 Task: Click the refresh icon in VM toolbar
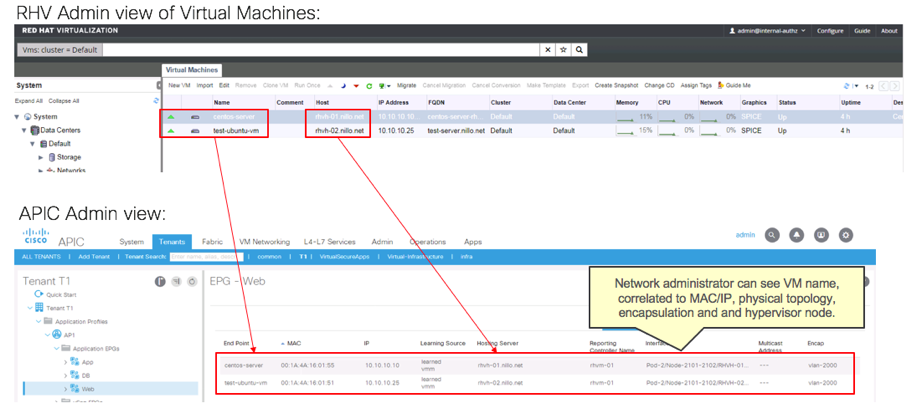click(369, 86)
